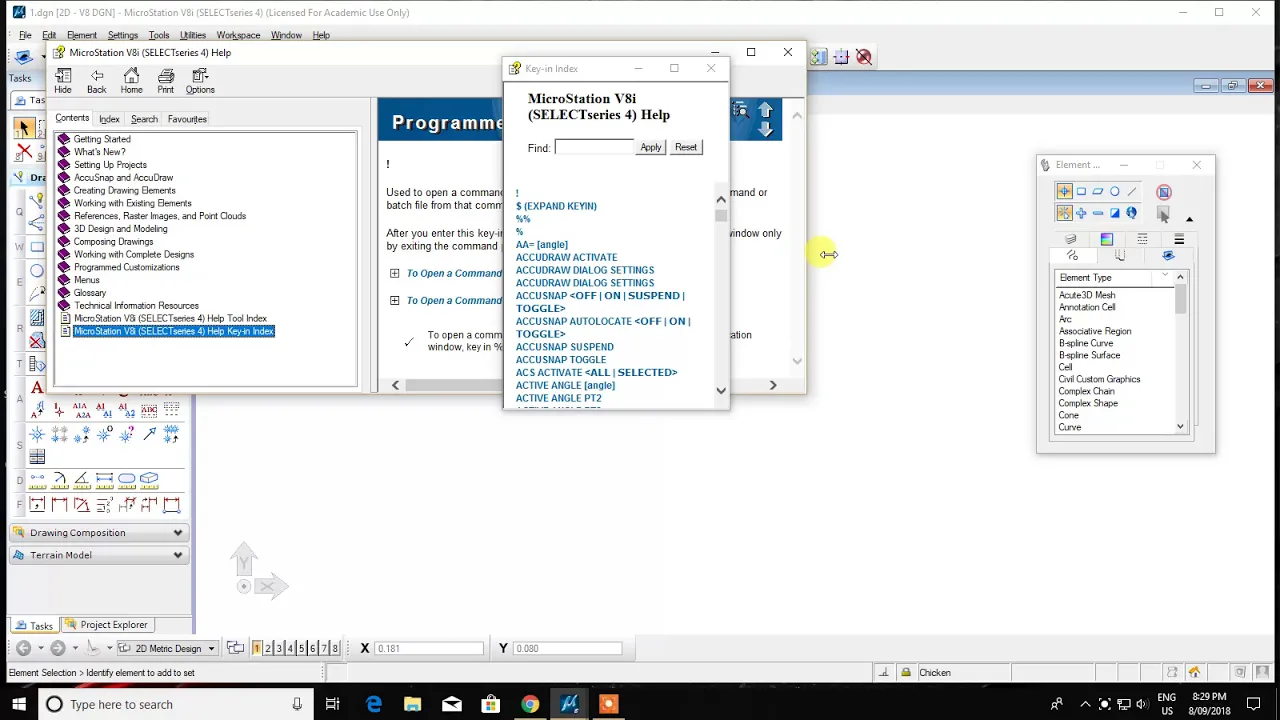Open the Help Options menu
Viewport: 1280px width, 720px height.
click(x=200, y=81)
